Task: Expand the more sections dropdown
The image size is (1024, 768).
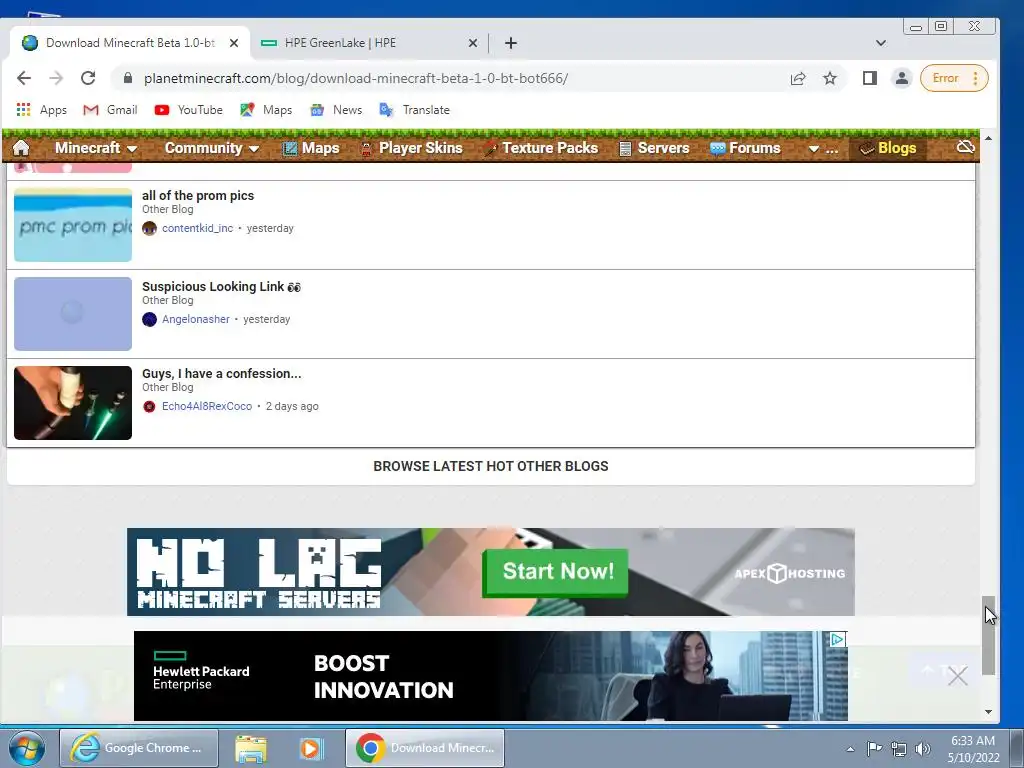Action: click(822, 149)
